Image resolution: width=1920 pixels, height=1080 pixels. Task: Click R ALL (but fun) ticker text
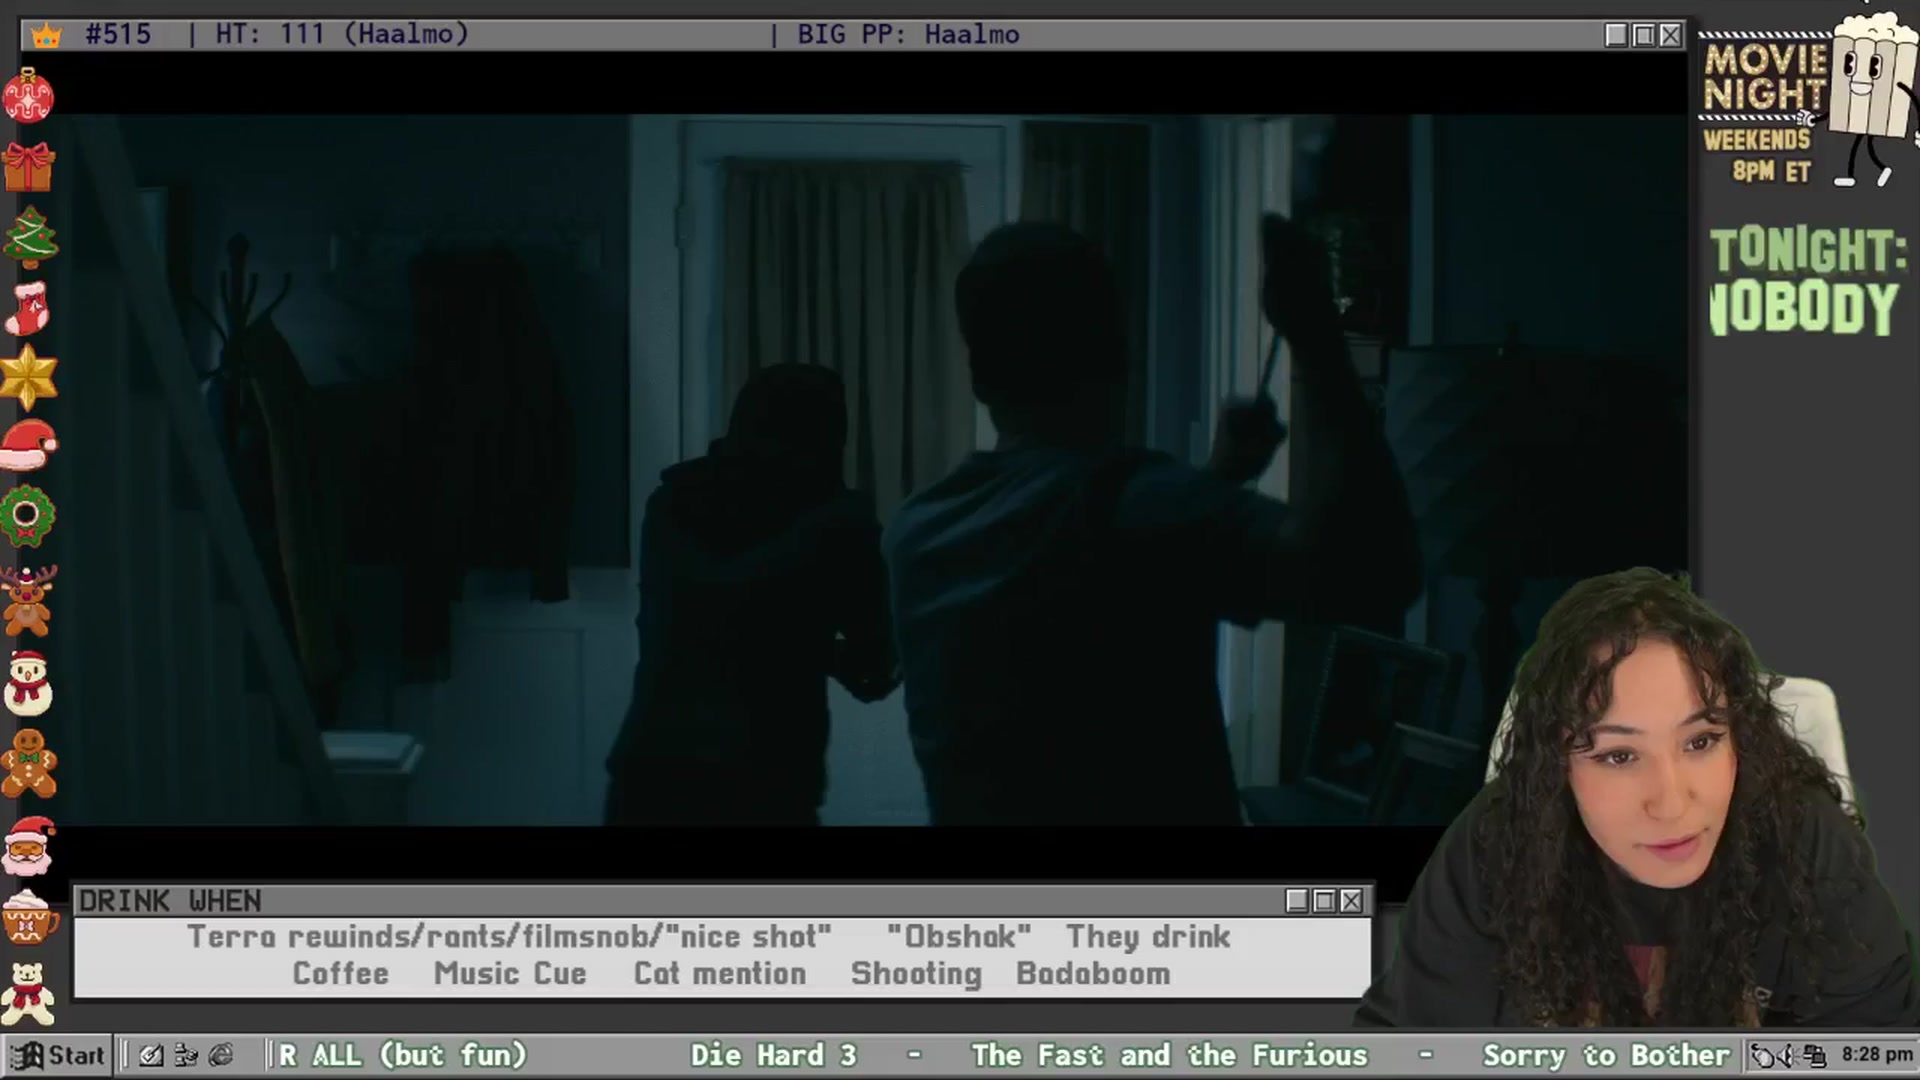[402, 1055]
